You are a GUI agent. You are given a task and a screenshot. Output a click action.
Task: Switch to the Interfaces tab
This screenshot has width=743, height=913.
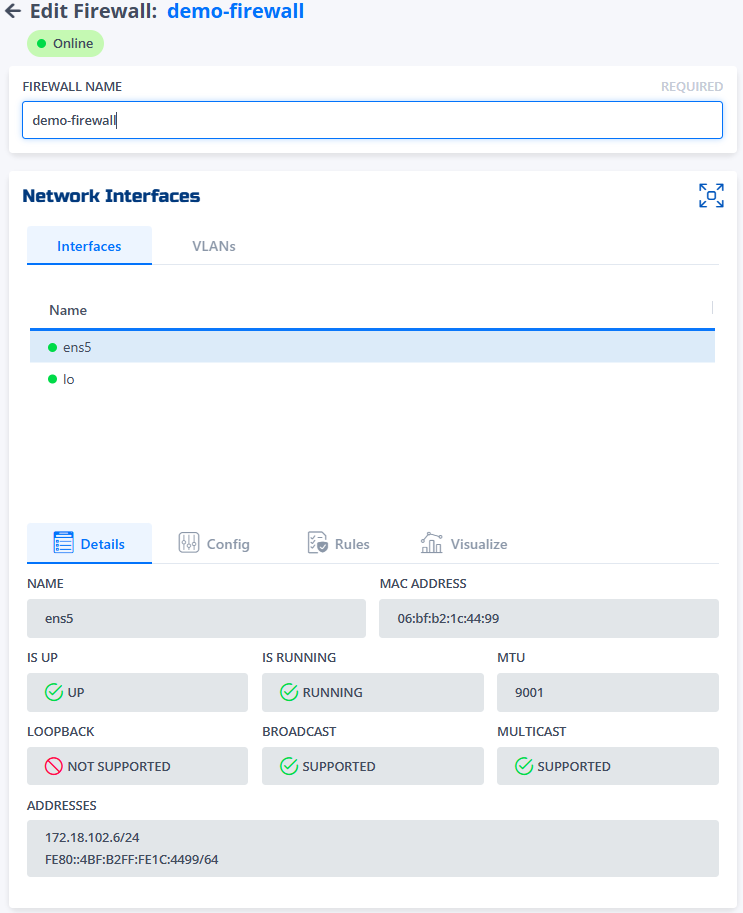pos(89,245)
